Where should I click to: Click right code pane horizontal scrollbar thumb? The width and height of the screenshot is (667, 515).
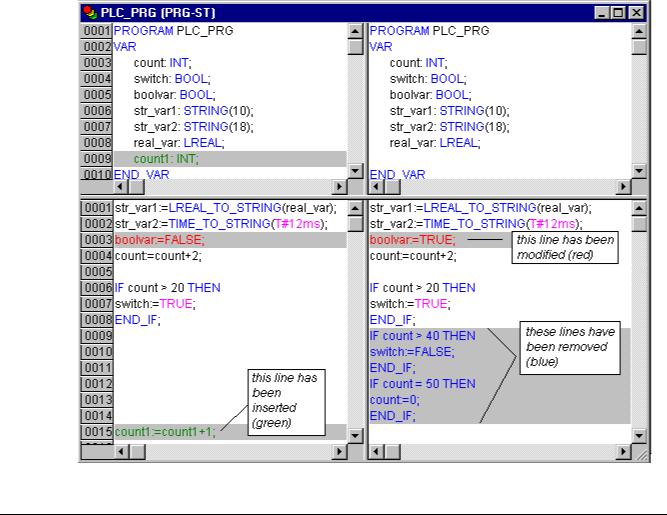(x=392, y=451)
